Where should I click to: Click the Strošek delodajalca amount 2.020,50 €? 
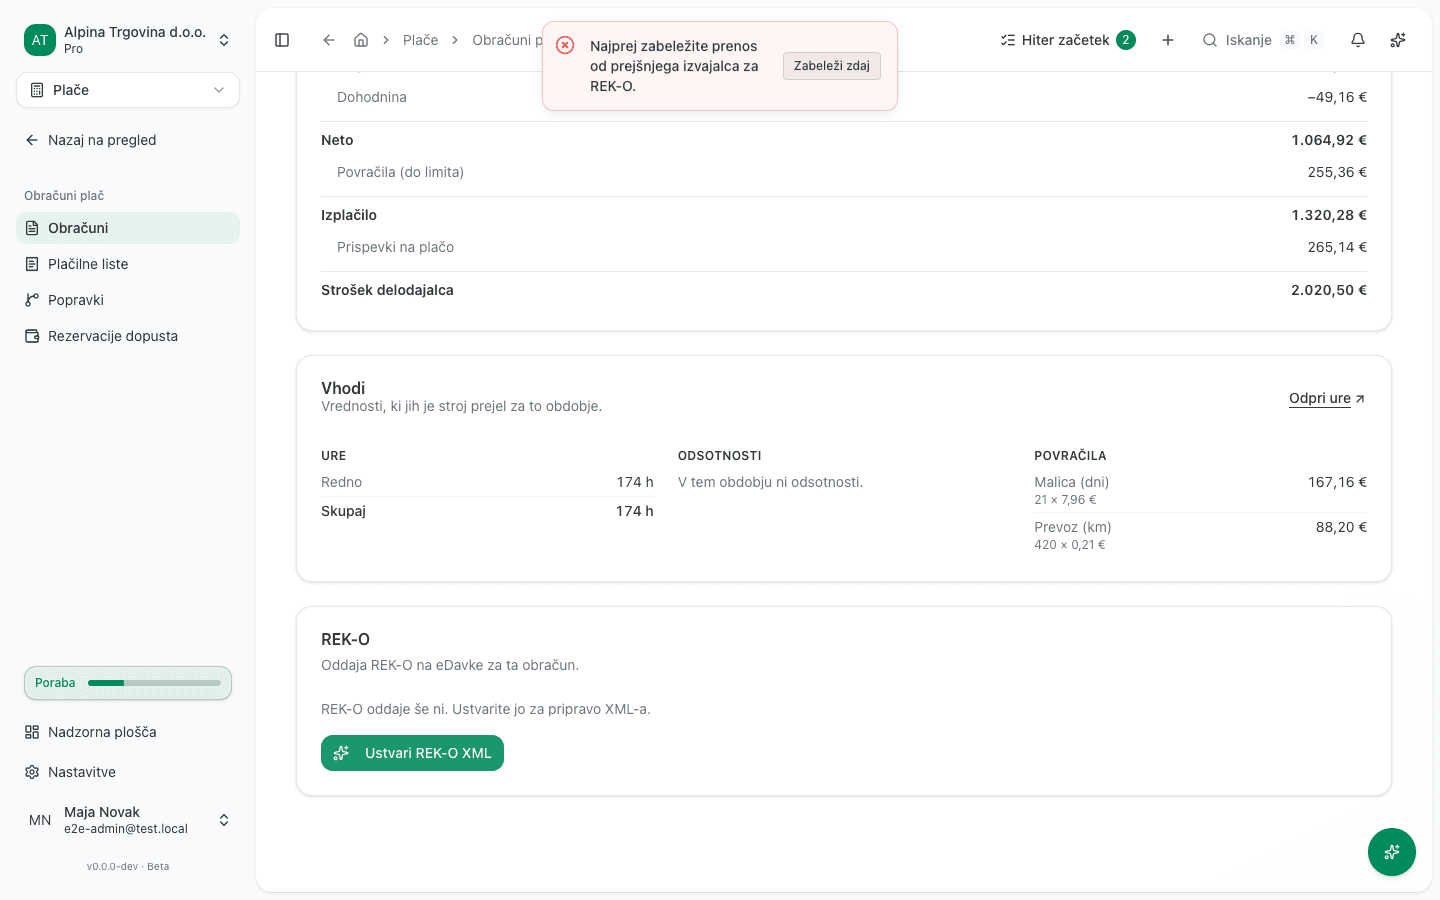pyautogui.click(x=1329, y=290)
